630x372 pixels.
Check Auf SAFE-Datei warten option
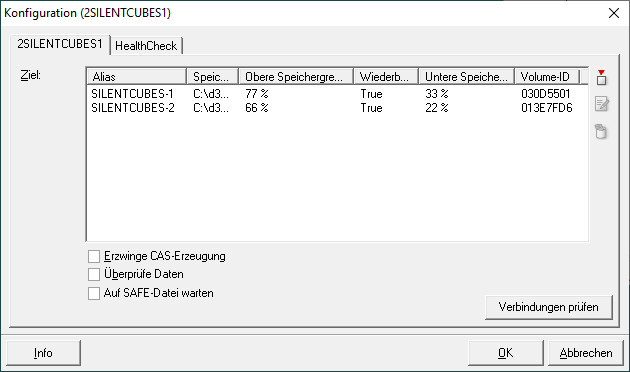[x=94, y=293]
